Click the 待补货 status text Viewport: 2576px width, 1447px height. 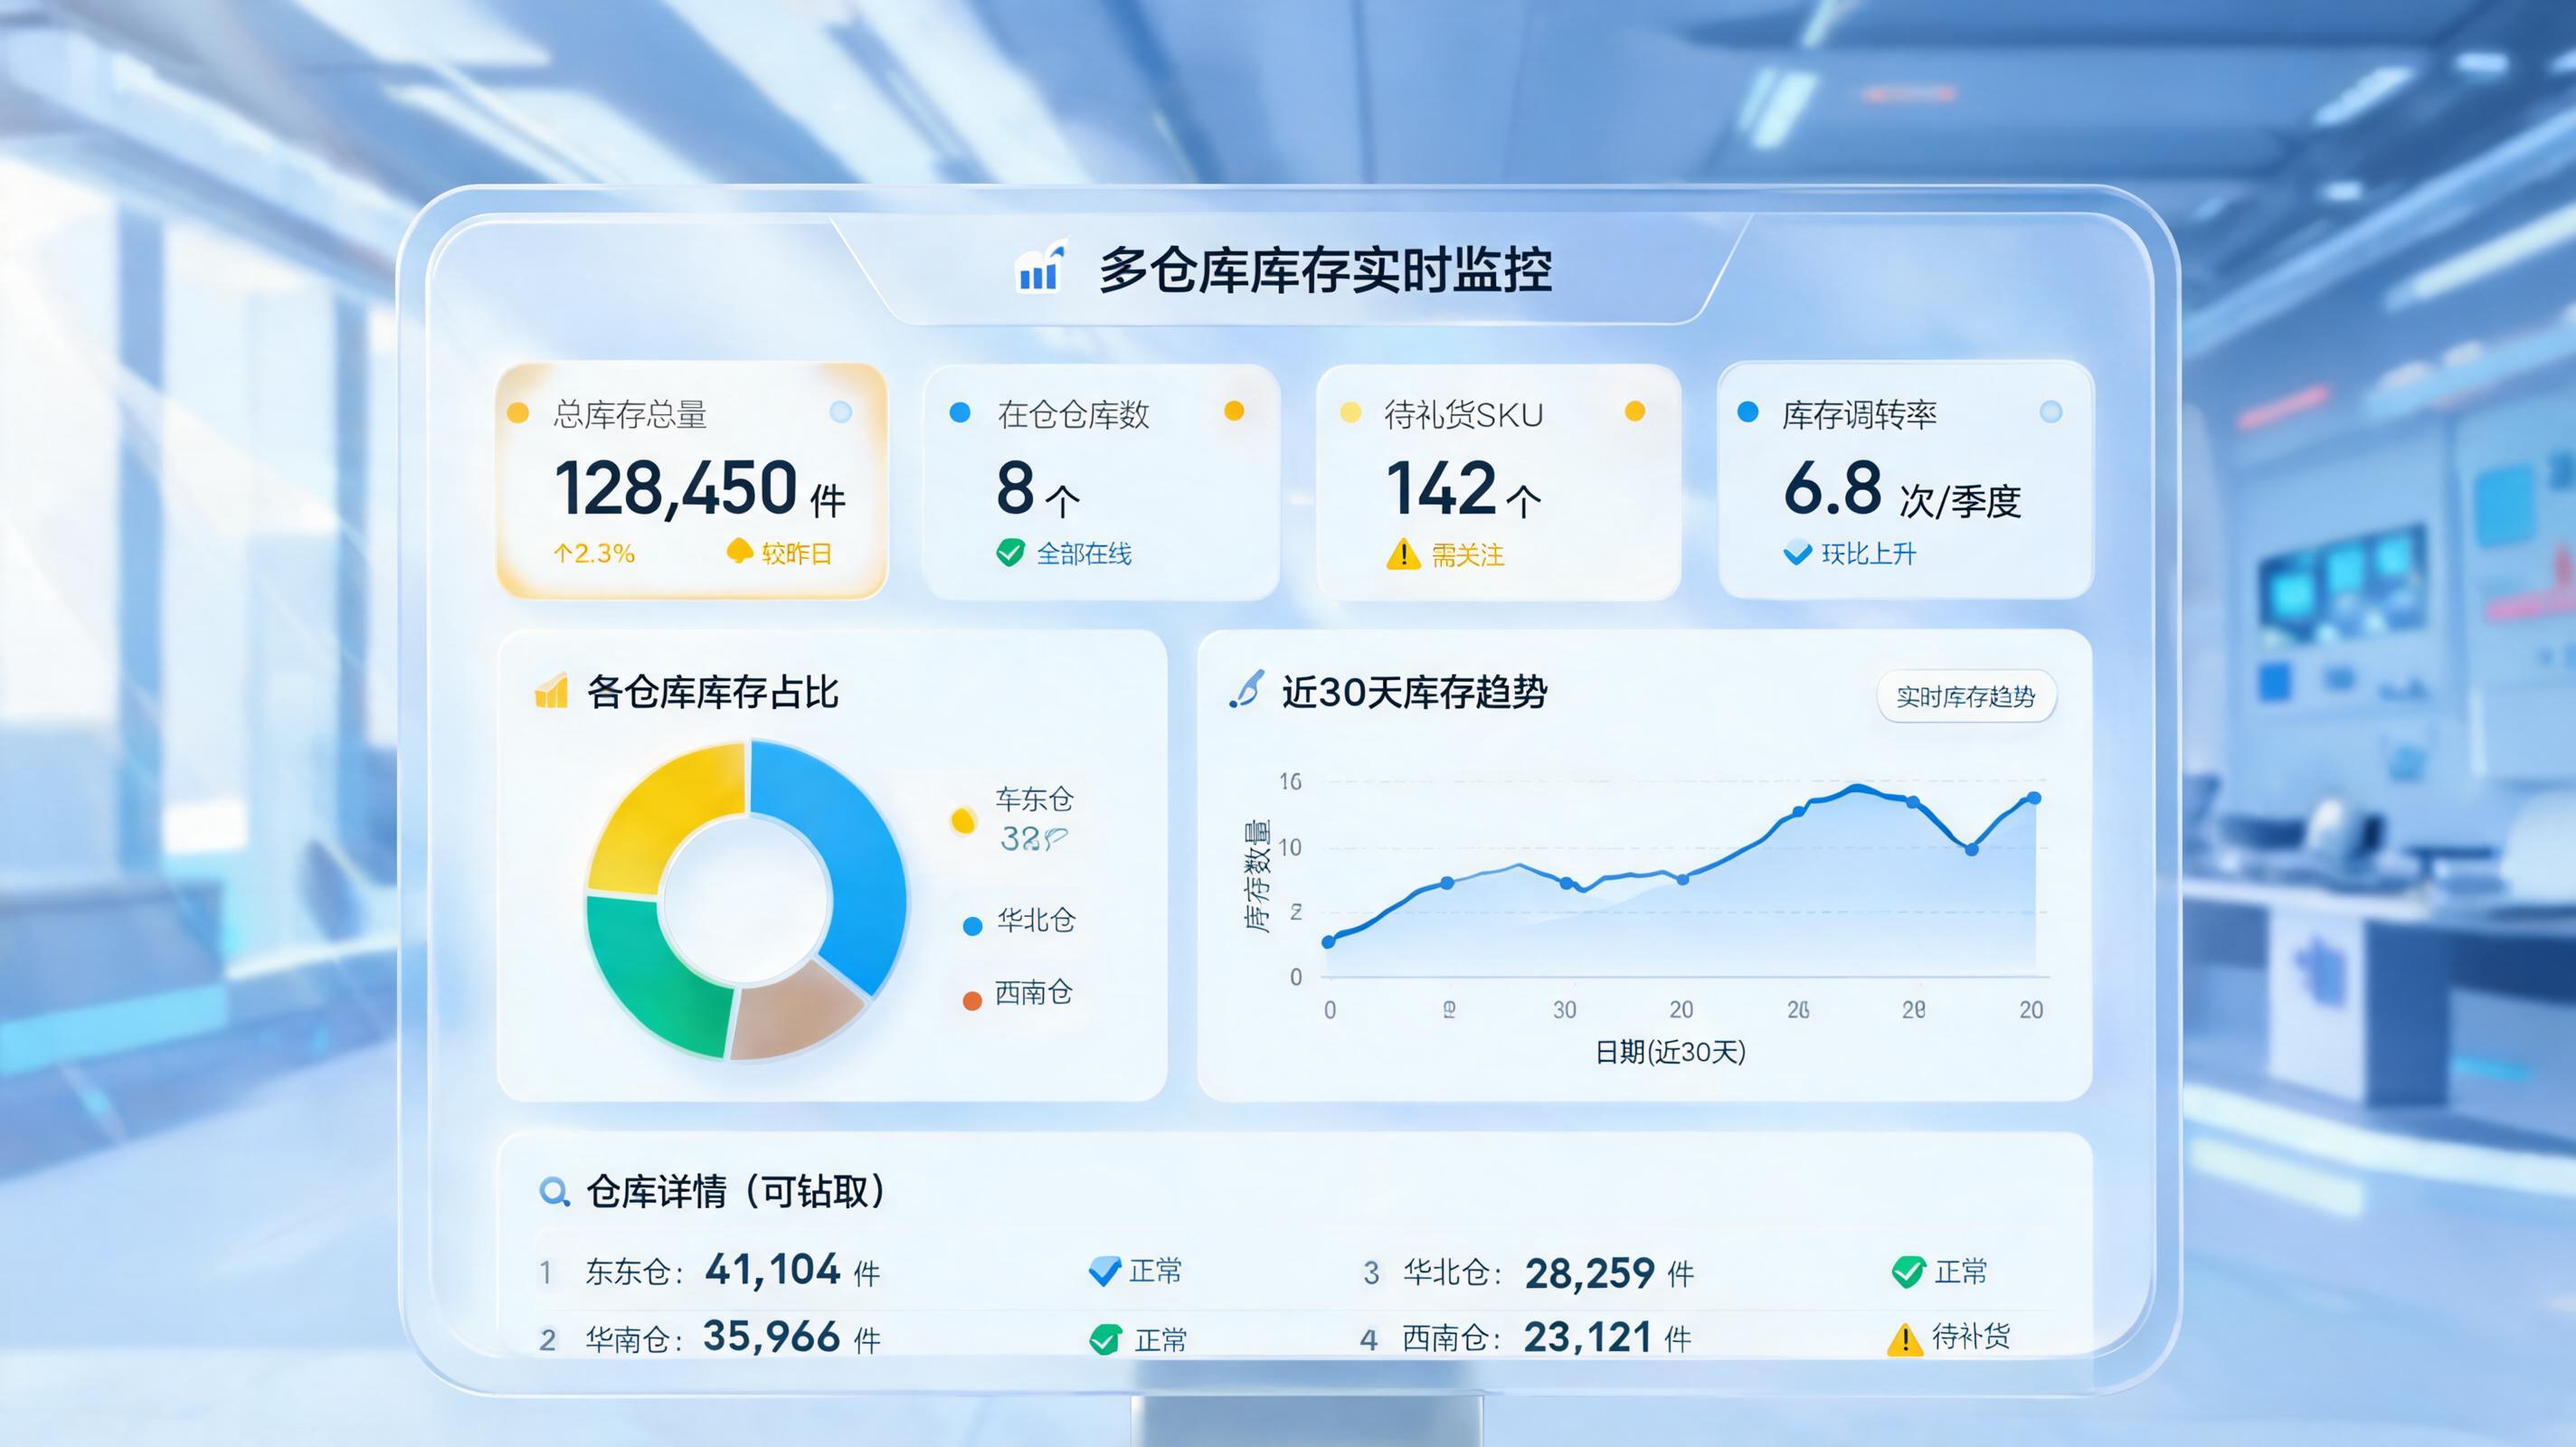(1971, 1336)
